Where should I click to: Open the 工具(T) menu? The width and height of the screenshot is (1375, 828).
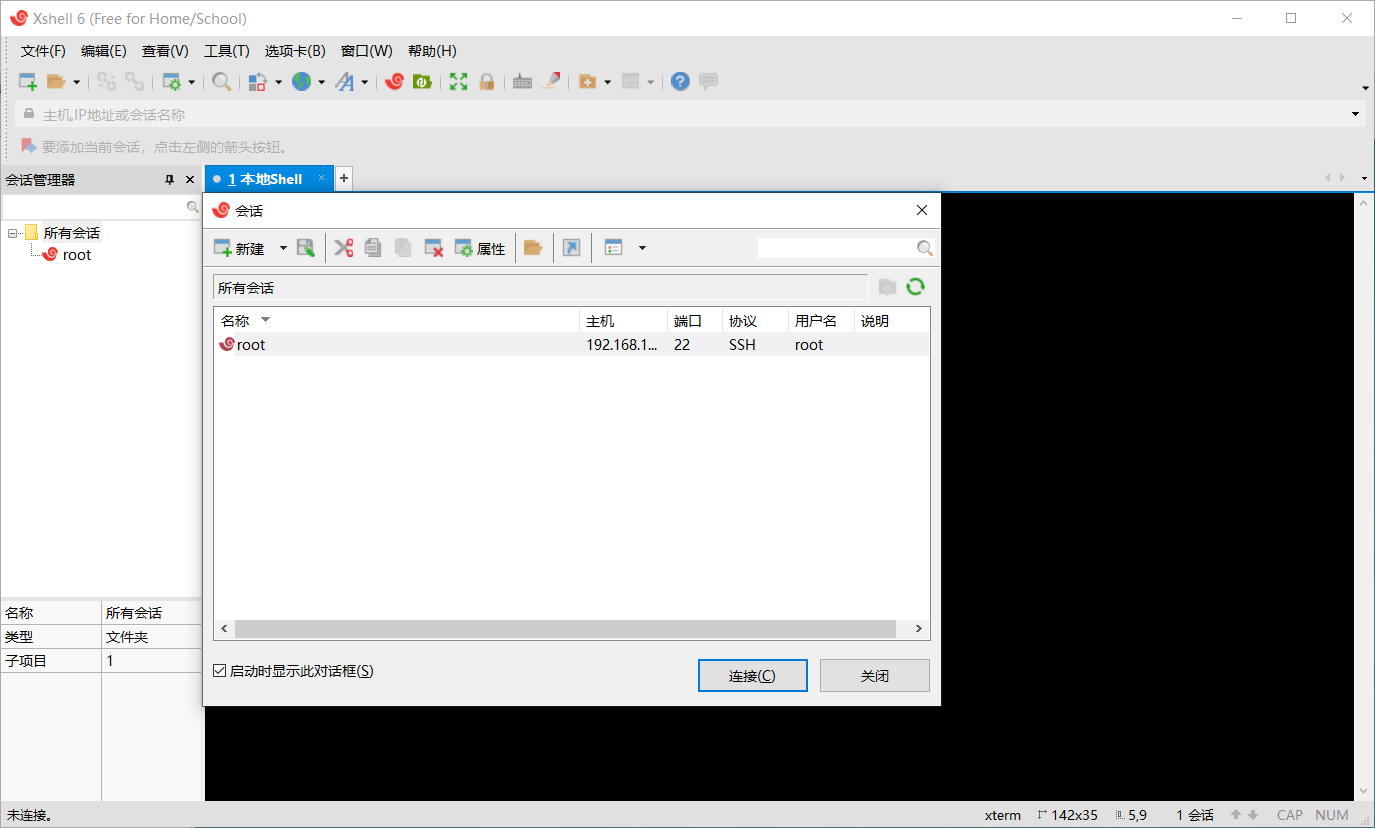227,51
